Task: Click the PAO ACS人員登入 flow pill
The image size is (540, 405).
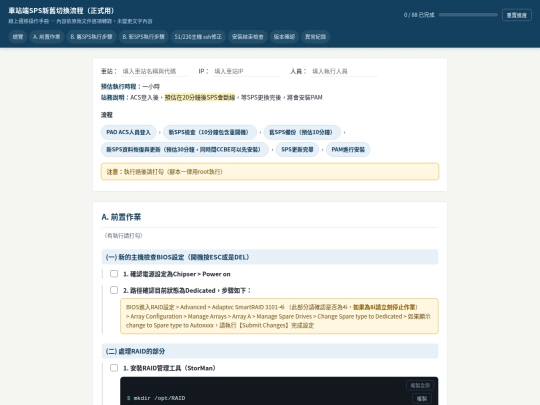Action: [x=128, y=132]
